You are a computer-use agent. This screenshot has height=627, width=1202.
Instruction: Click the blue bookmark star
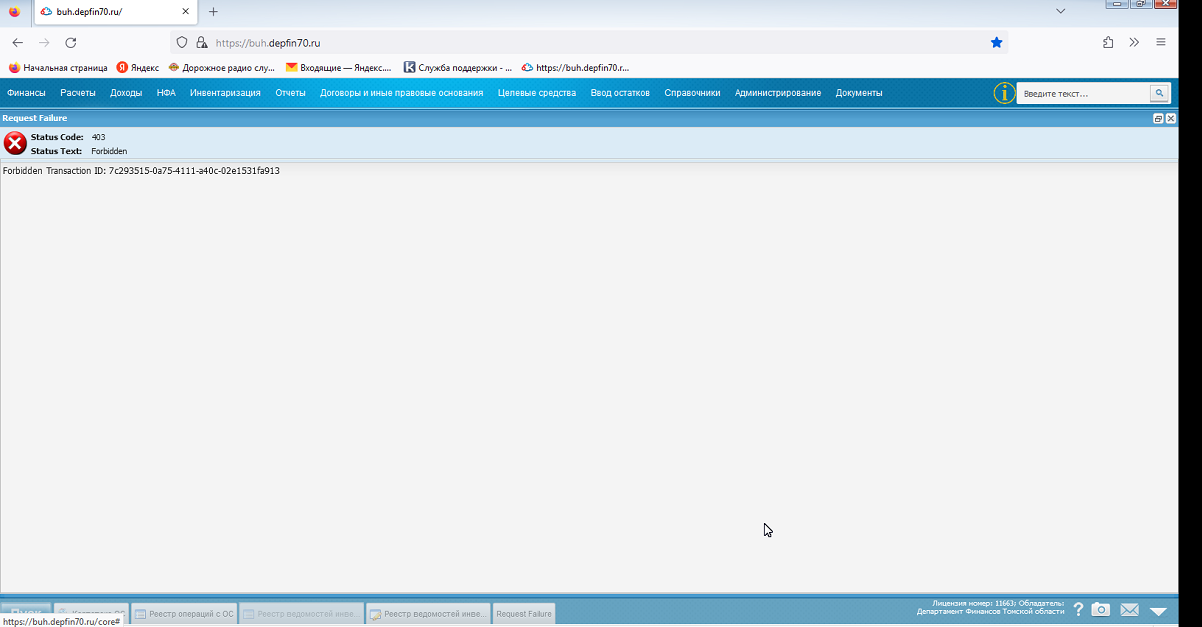996,43
